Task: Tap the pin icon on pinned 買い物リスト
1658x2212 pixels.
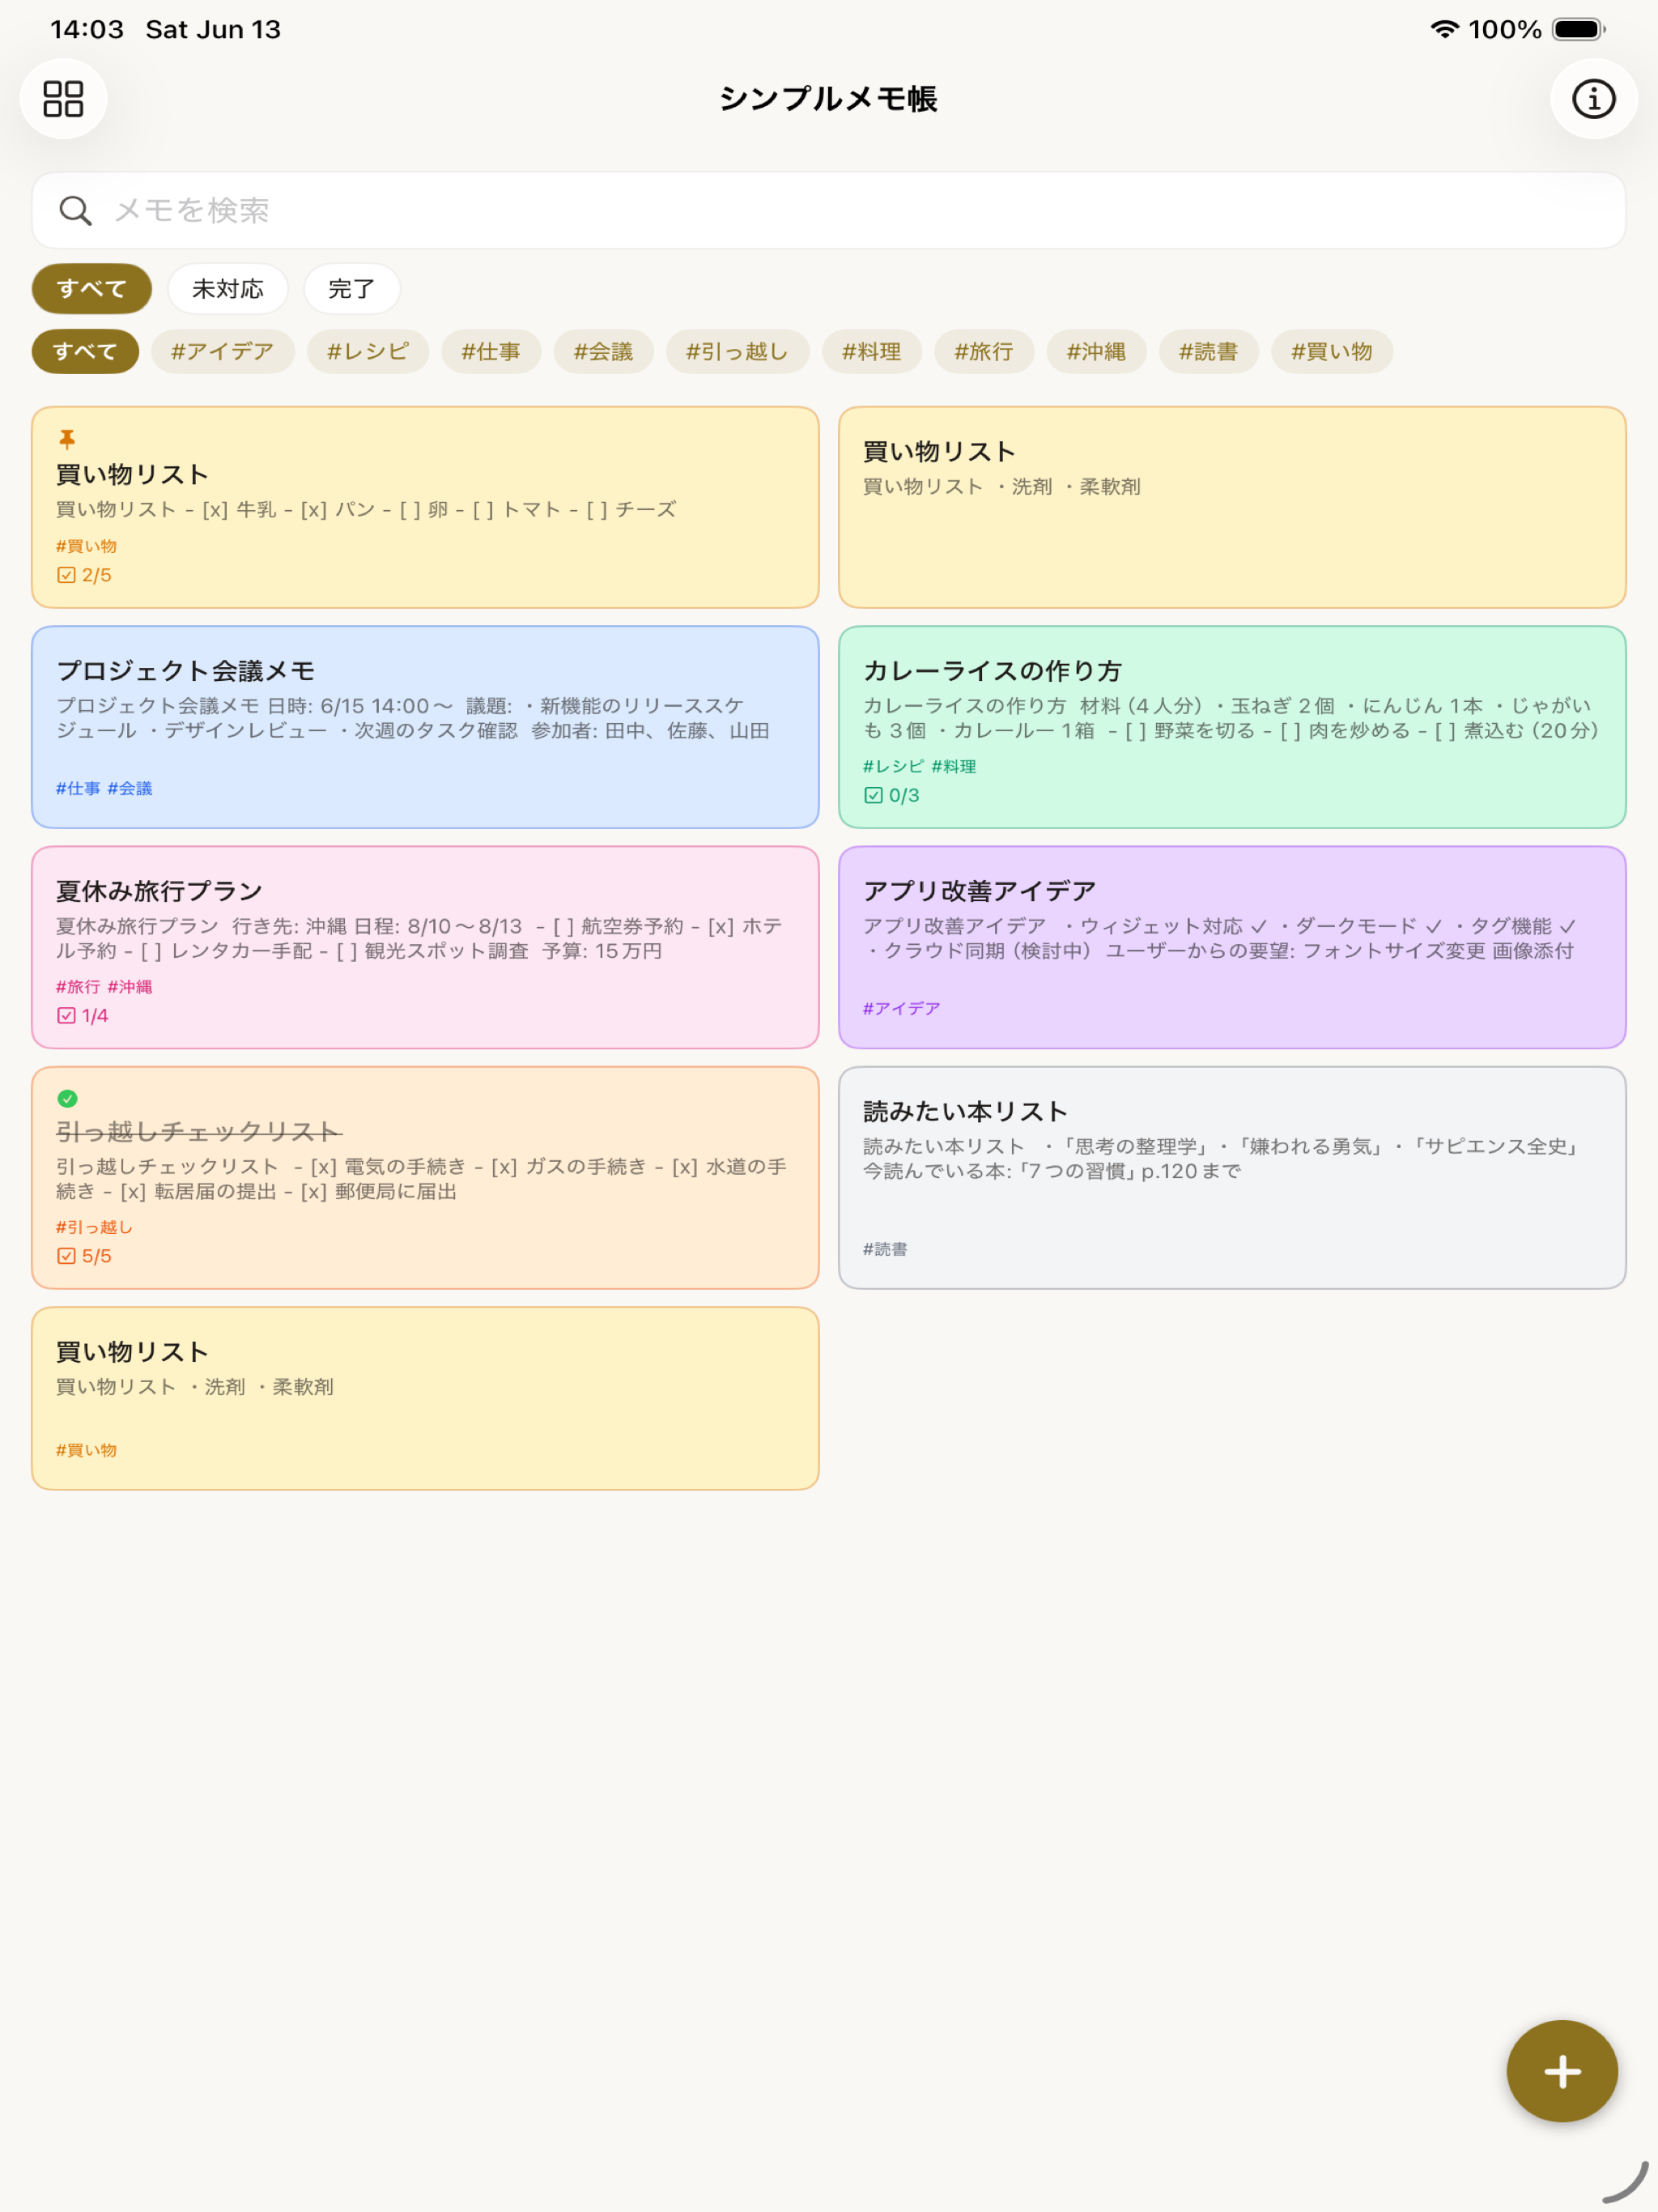Action: click(67, 439)
